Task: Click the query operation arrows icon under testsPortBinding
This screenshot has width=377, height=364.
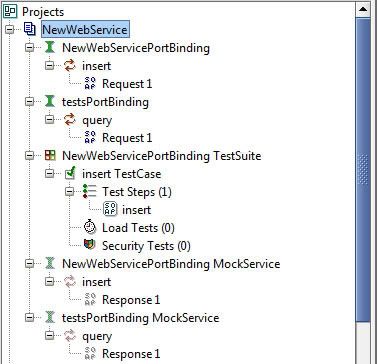Action: (70, 120)
